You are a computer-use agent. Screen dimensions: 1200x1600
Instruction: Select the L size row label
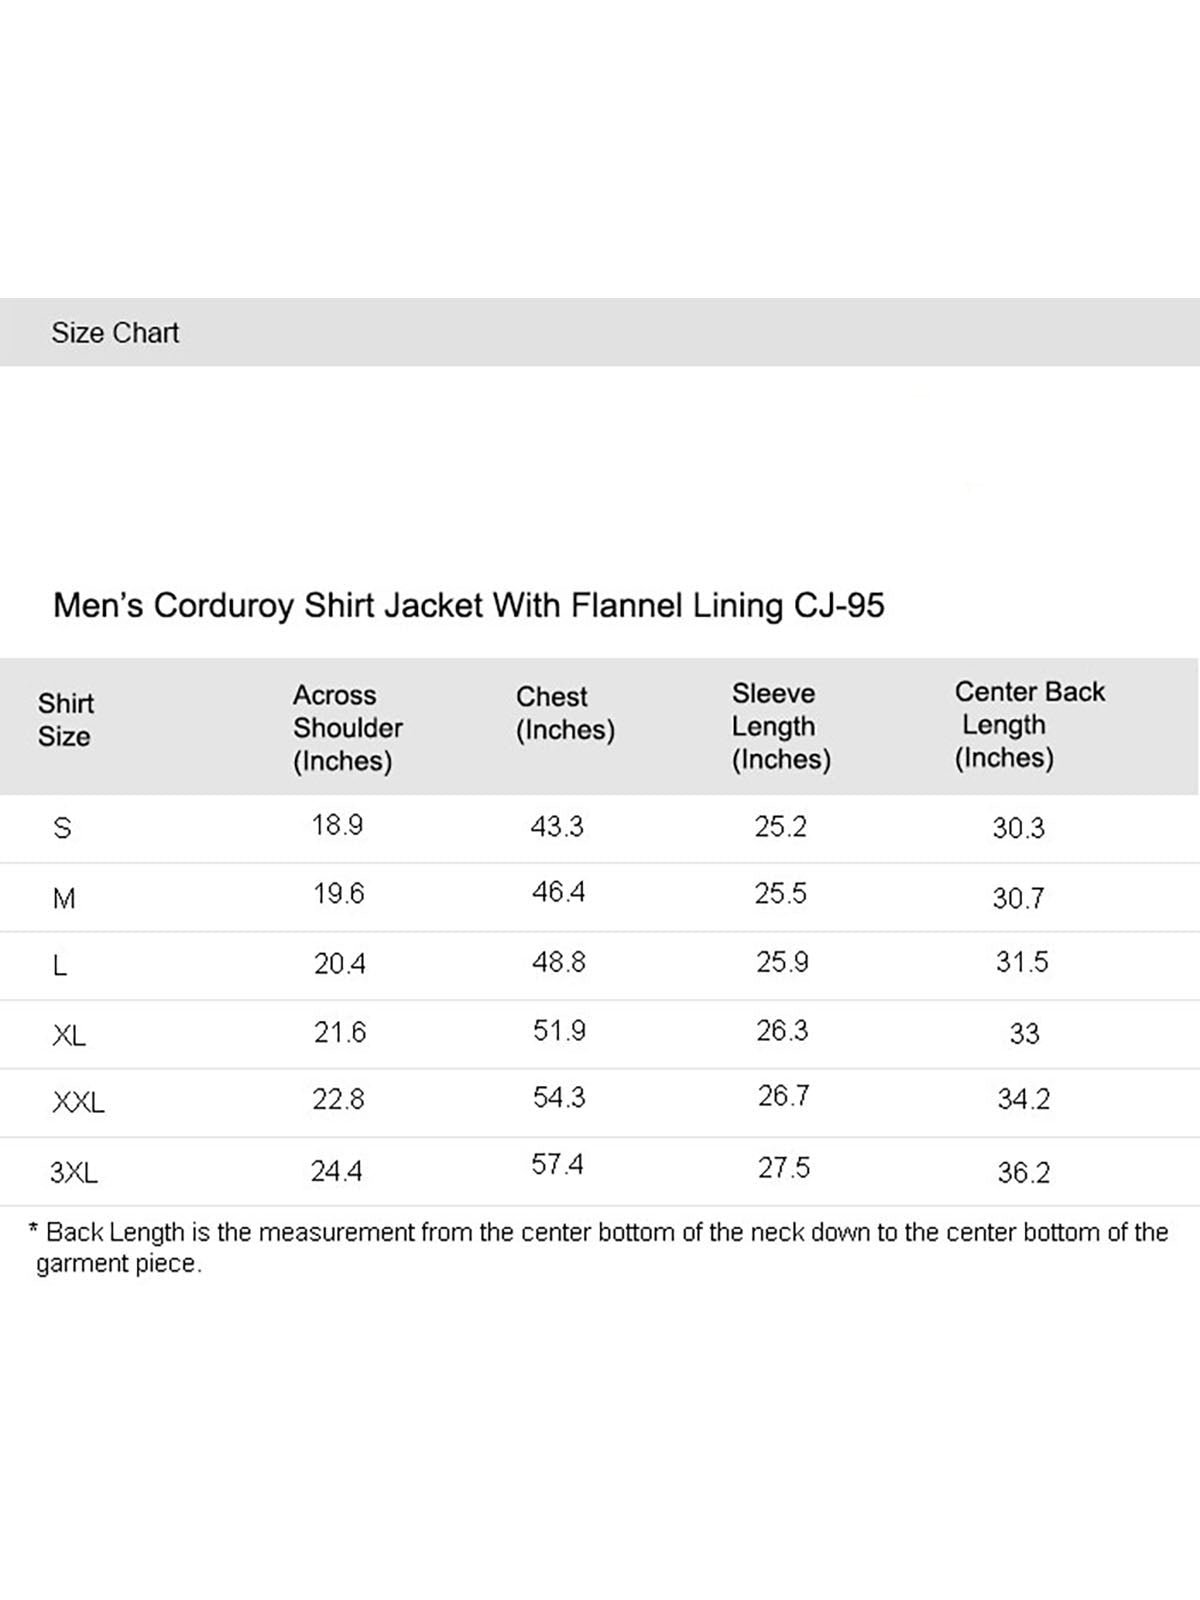(60, 966)
